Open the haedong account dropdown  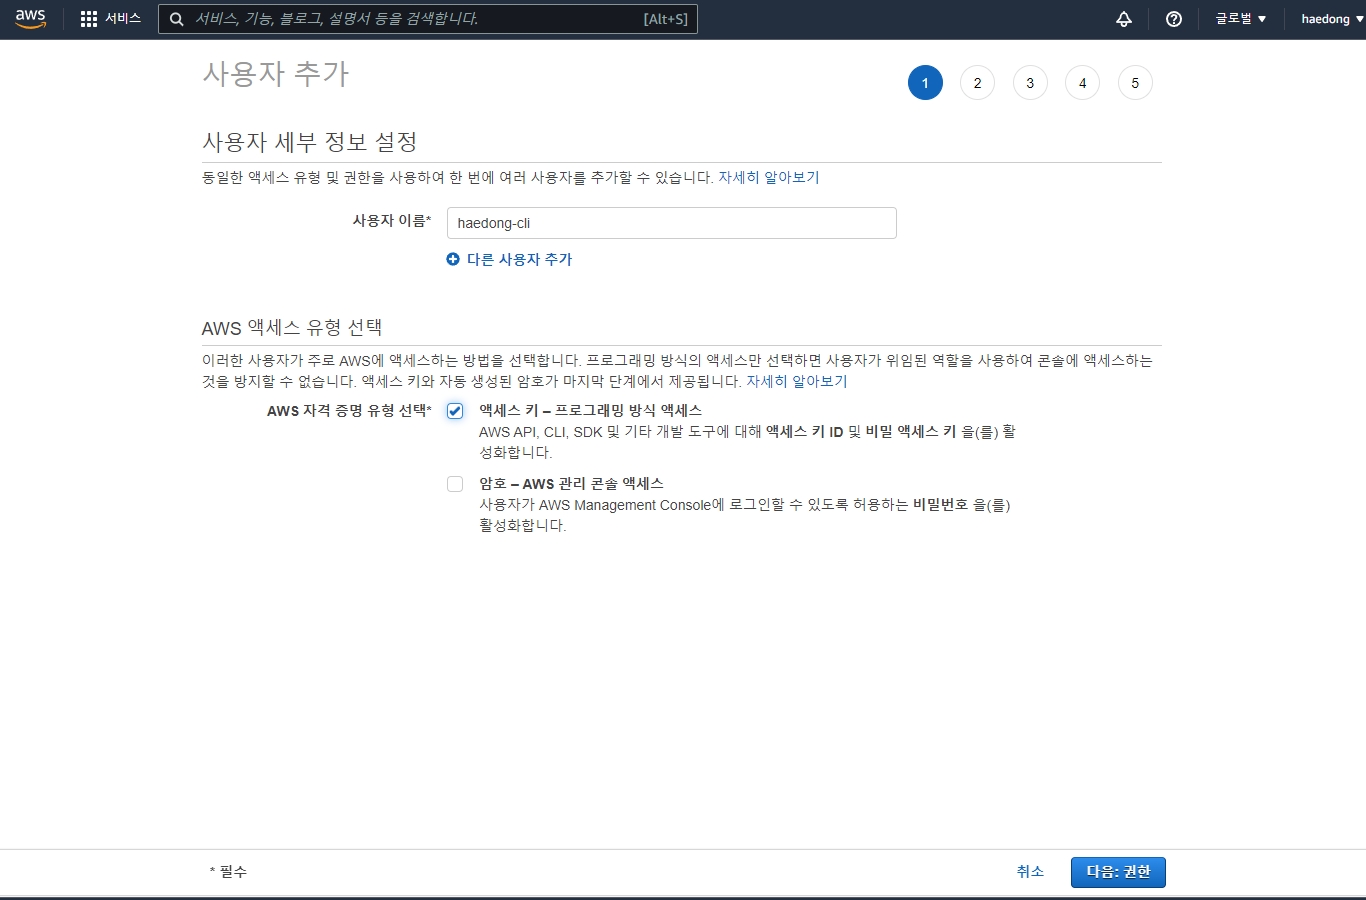click(1332, 19)
